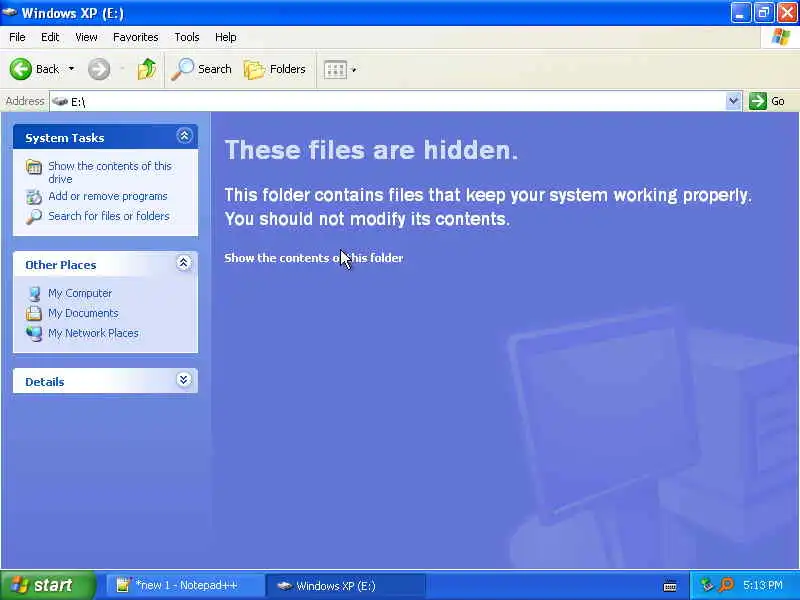The height and width of the screenshot is (600, 800).
Task: Click Show the contents of this drive
Action: [x=110, y=172]
